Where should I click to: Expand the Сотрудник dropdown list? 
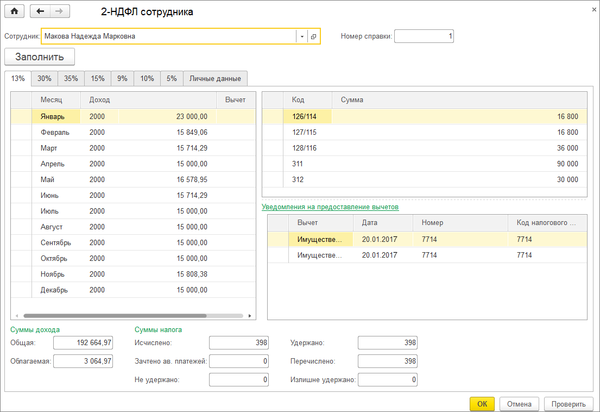302,36
